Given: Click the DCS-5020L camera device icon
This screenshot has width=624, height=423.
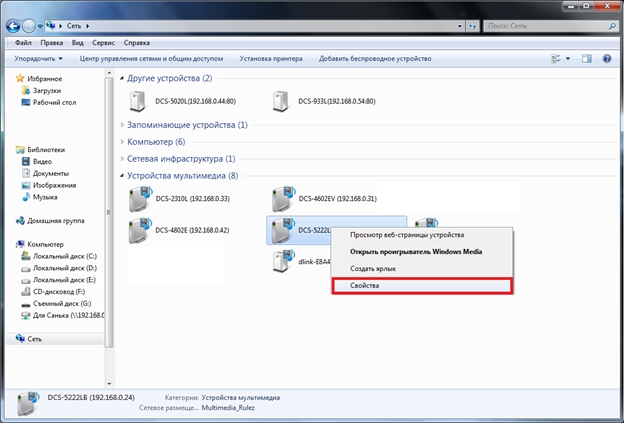Looking at the screenshot, I should [x=139, y=101].
